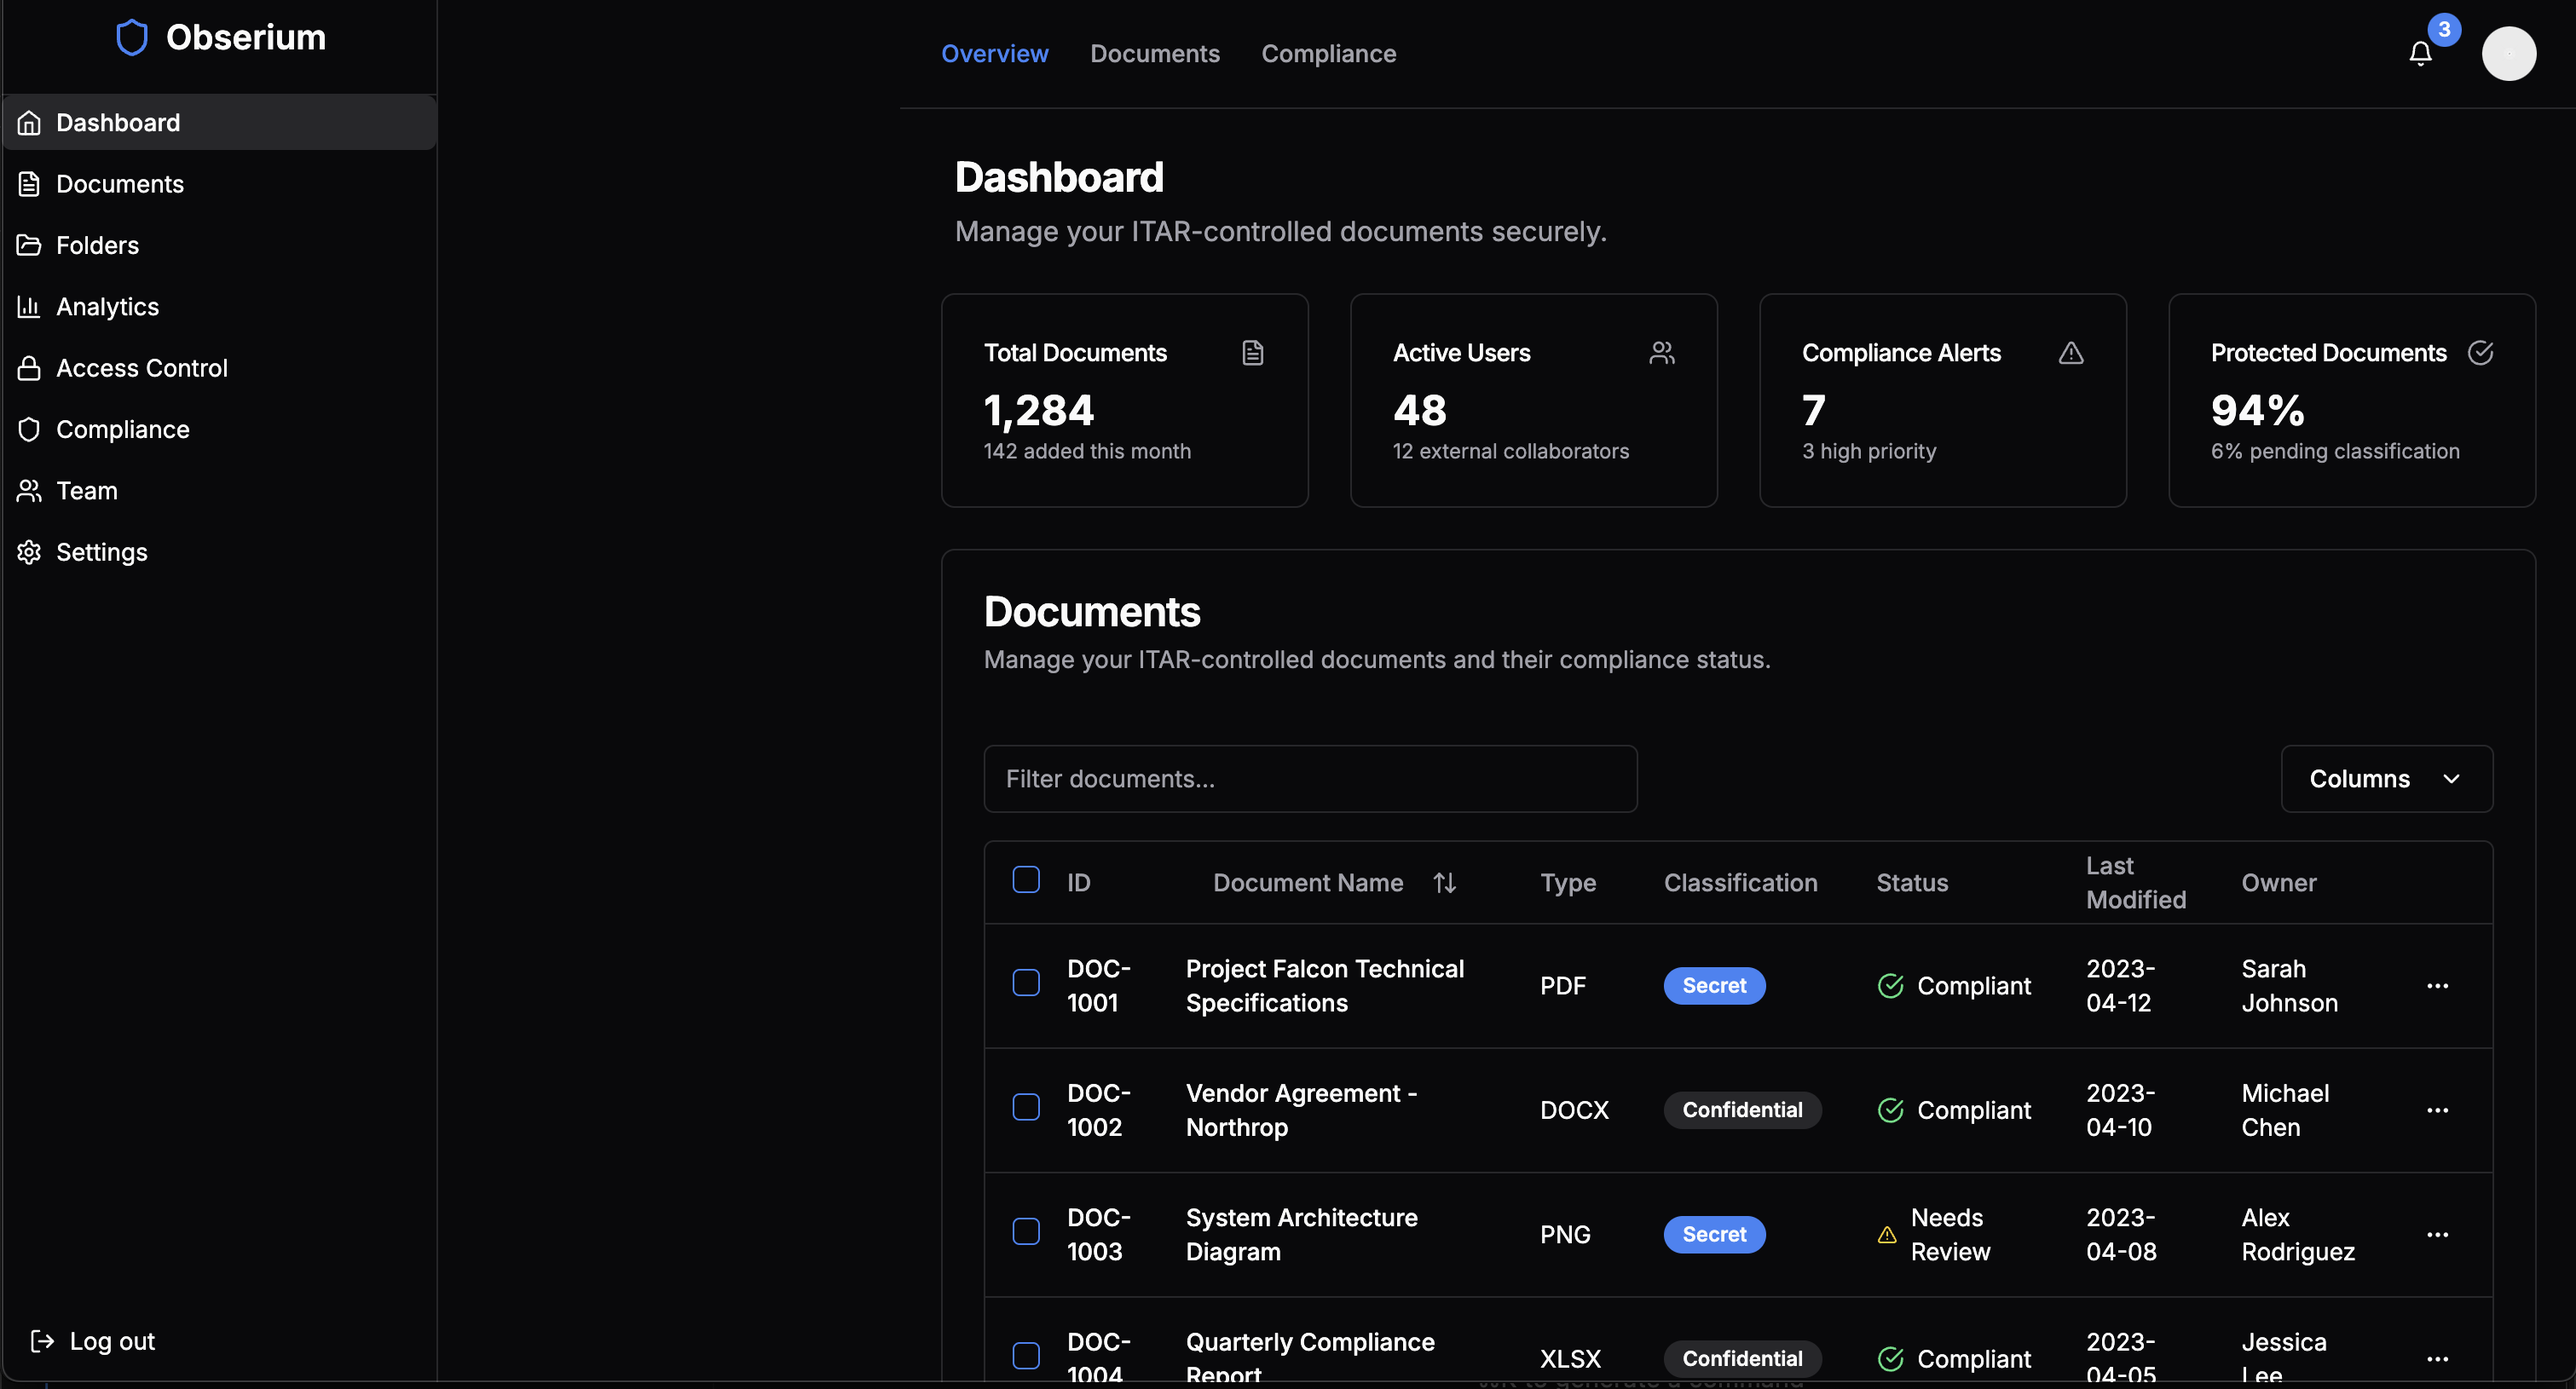
Task: Open Settings via the gear icon
Action: coord(29,552)
